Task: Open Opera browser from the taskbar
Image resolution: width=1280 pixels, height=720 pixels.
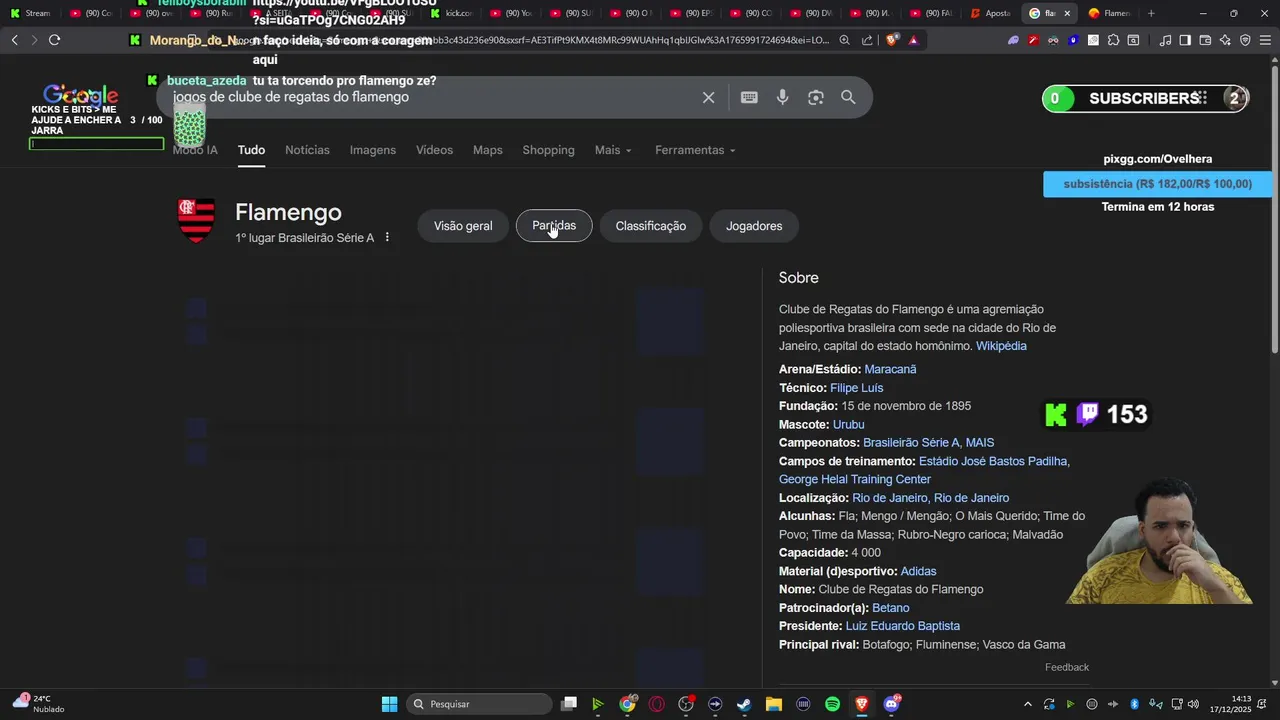Action: (x=656, y=704)
